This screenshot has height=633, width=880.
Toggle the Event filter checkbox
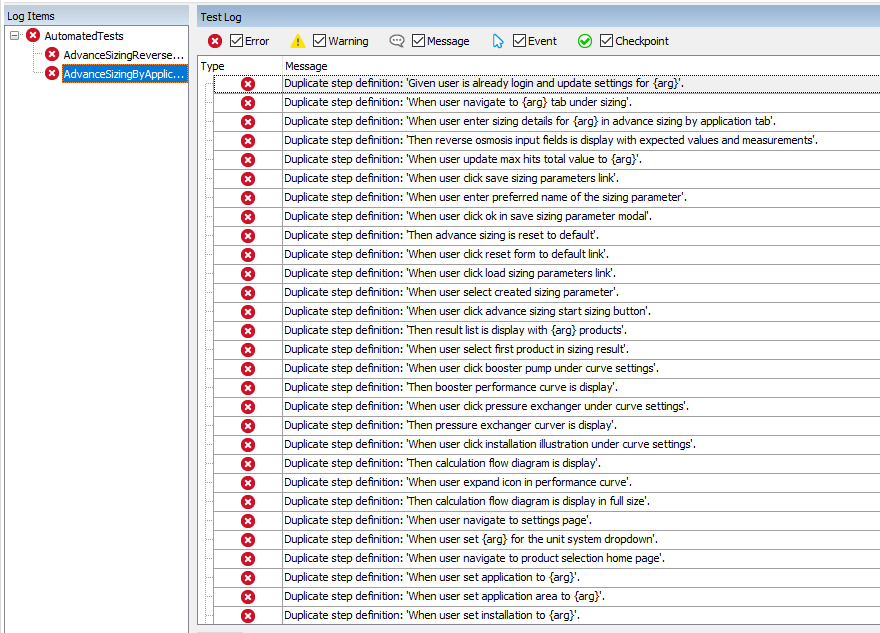tap(520, 41)
